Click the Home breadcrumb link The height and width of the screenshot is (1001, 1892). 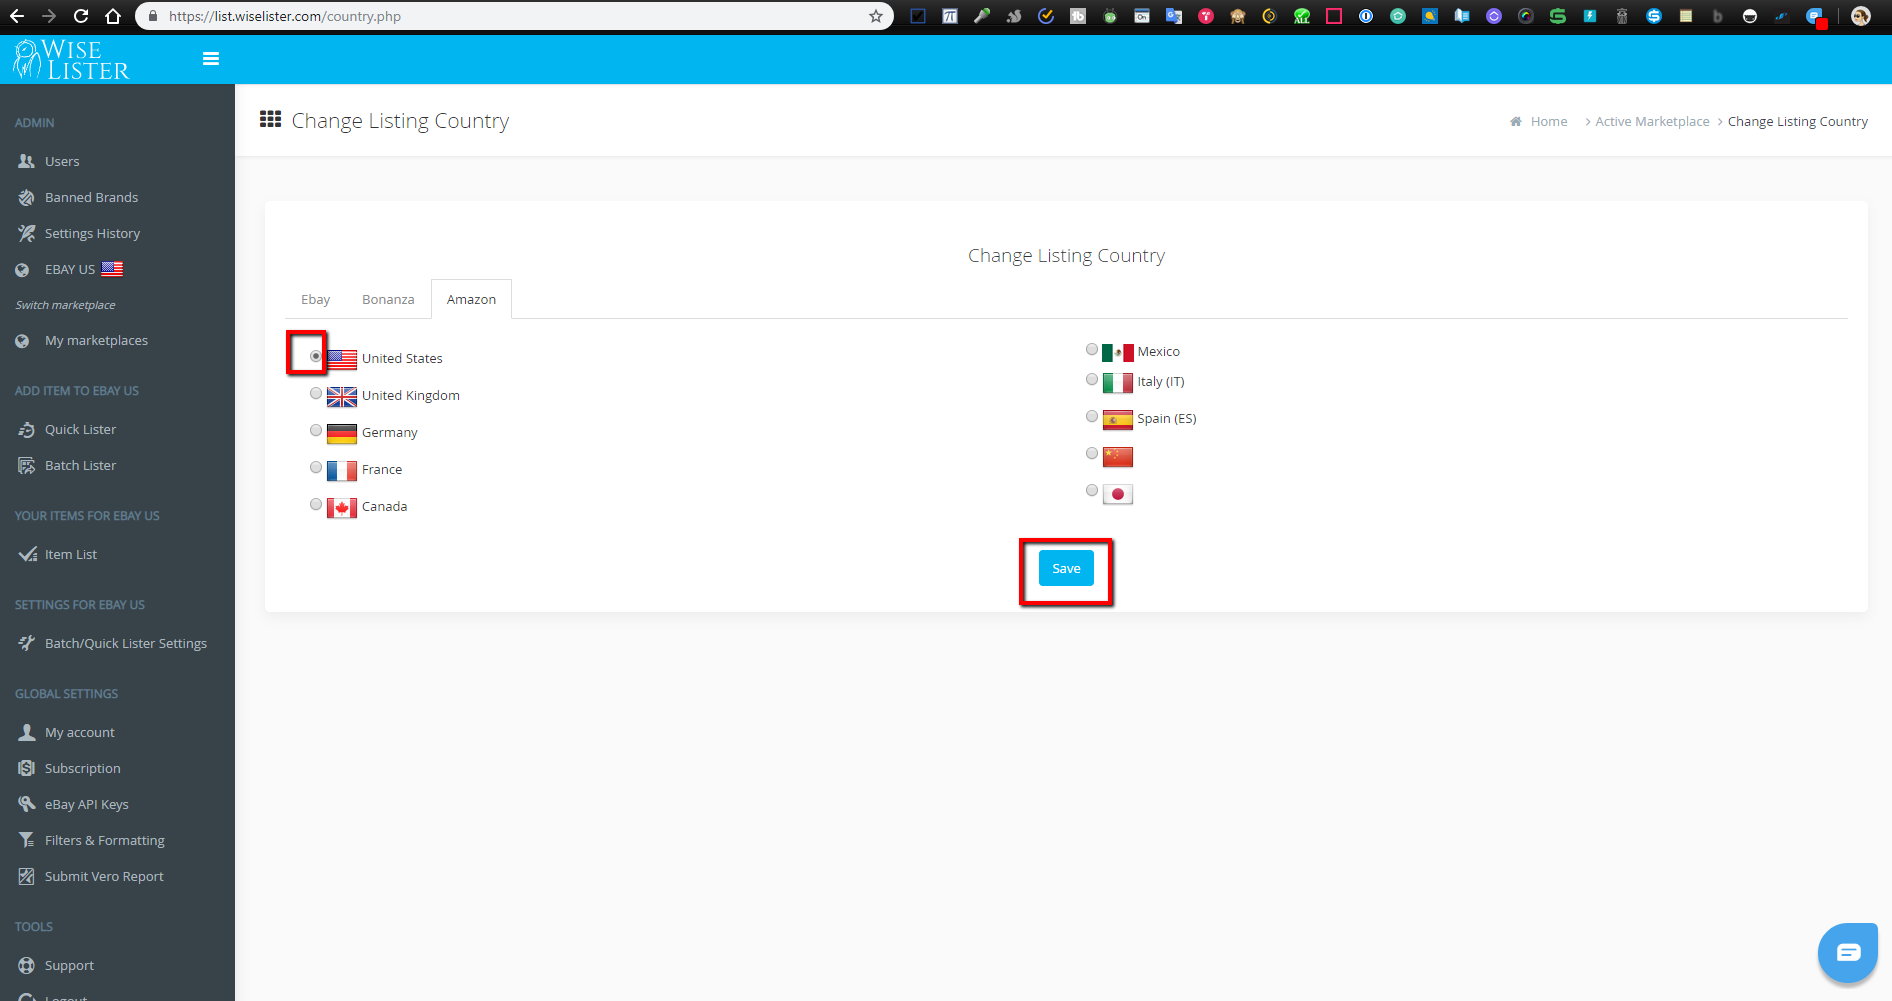point(1549,121)
